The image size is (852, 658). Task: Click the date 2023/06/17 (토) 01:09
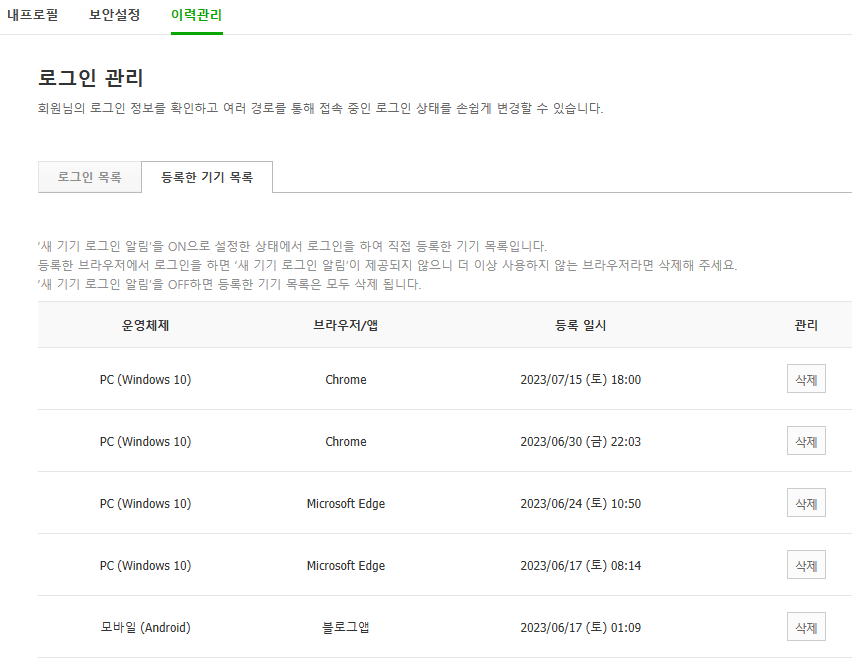pos(580,627)
